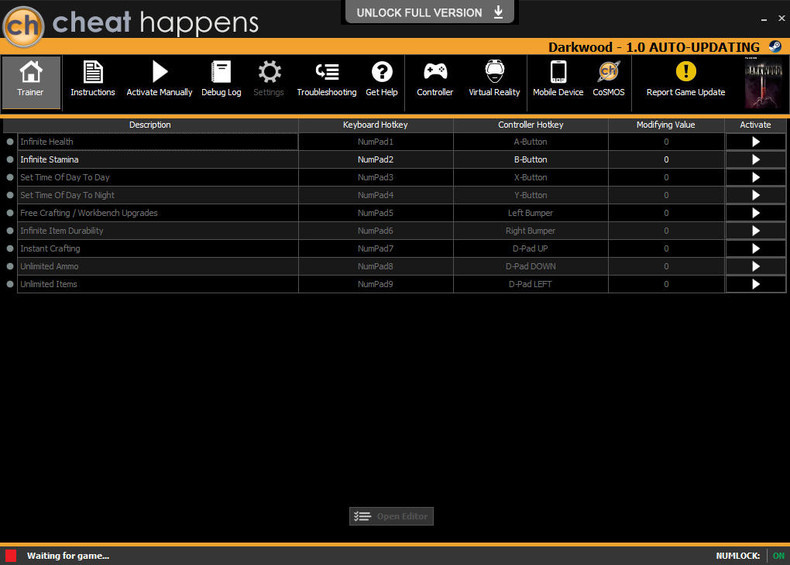
Task: Select Right Bumper controller hotkey cell
Action: [531, 231]
